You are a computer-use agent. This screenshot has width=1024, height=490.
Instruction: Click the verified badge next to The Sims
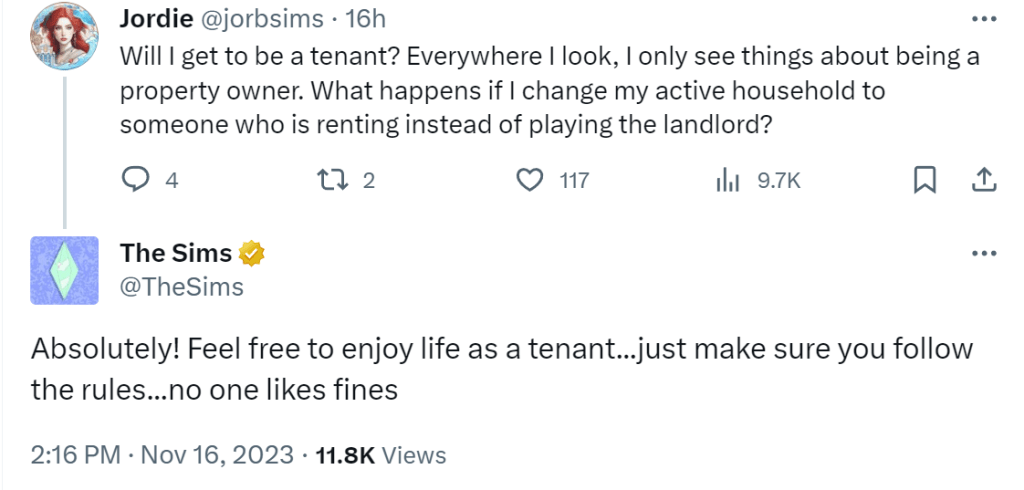(x=253, y=254)
